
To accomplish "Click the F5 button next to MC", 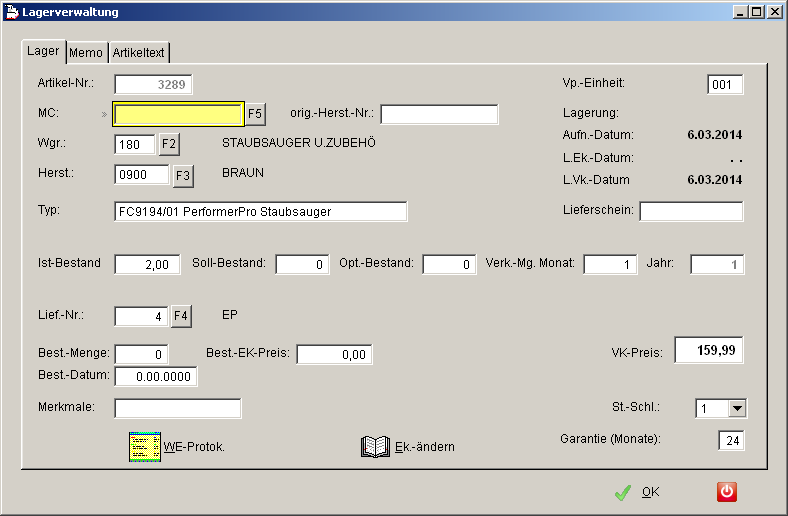I will coord(255,114).
